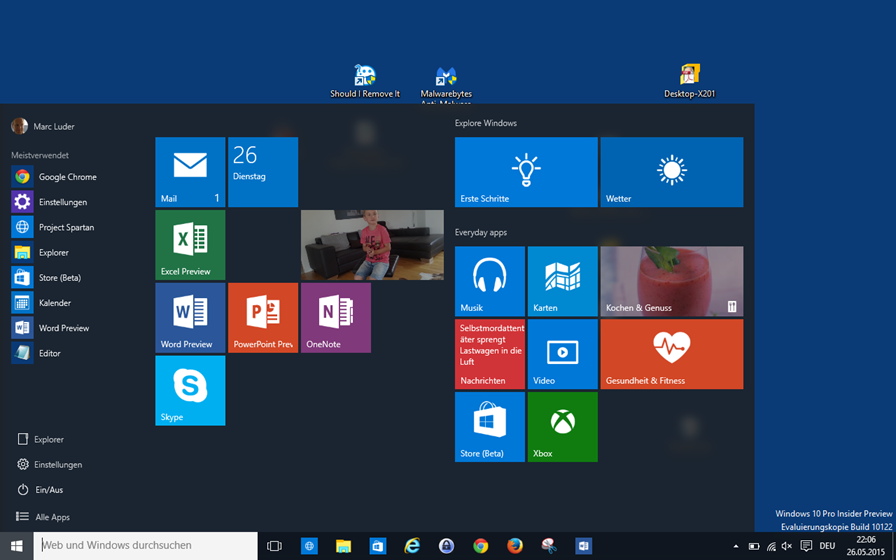Open the Mail tile
The height and width of the screenshot is (560, 896).
tap(190, 172)
